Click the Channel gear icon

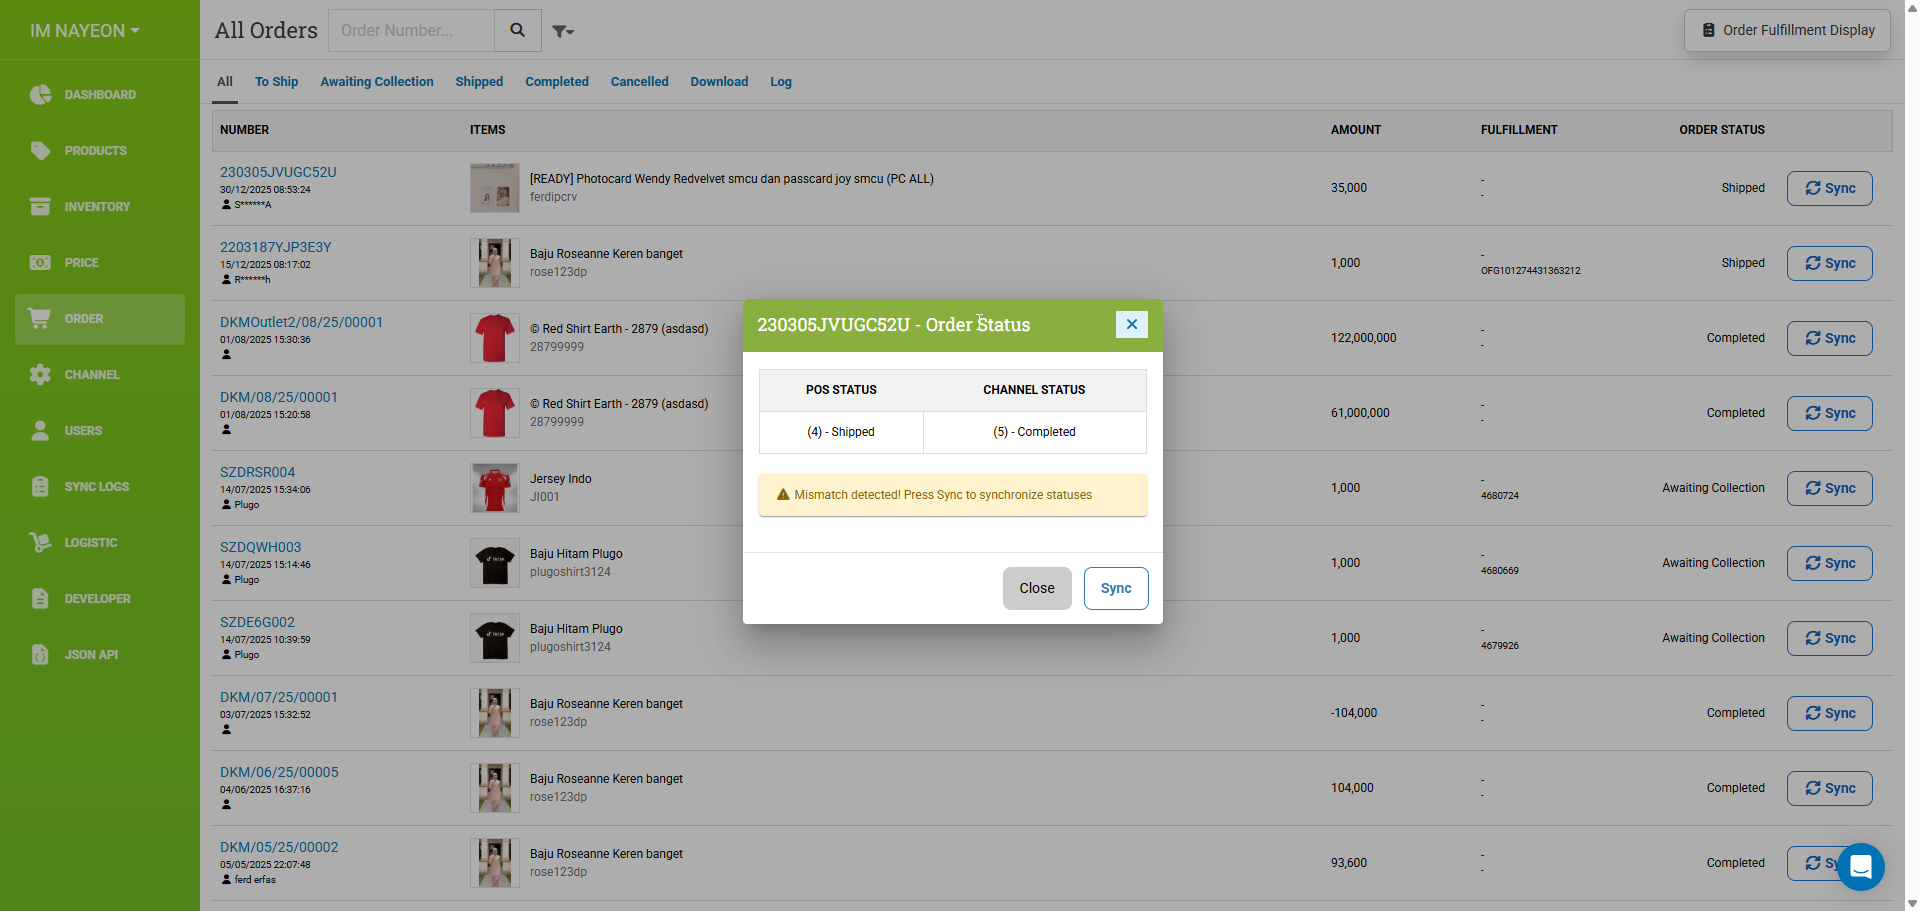(40, 375)
